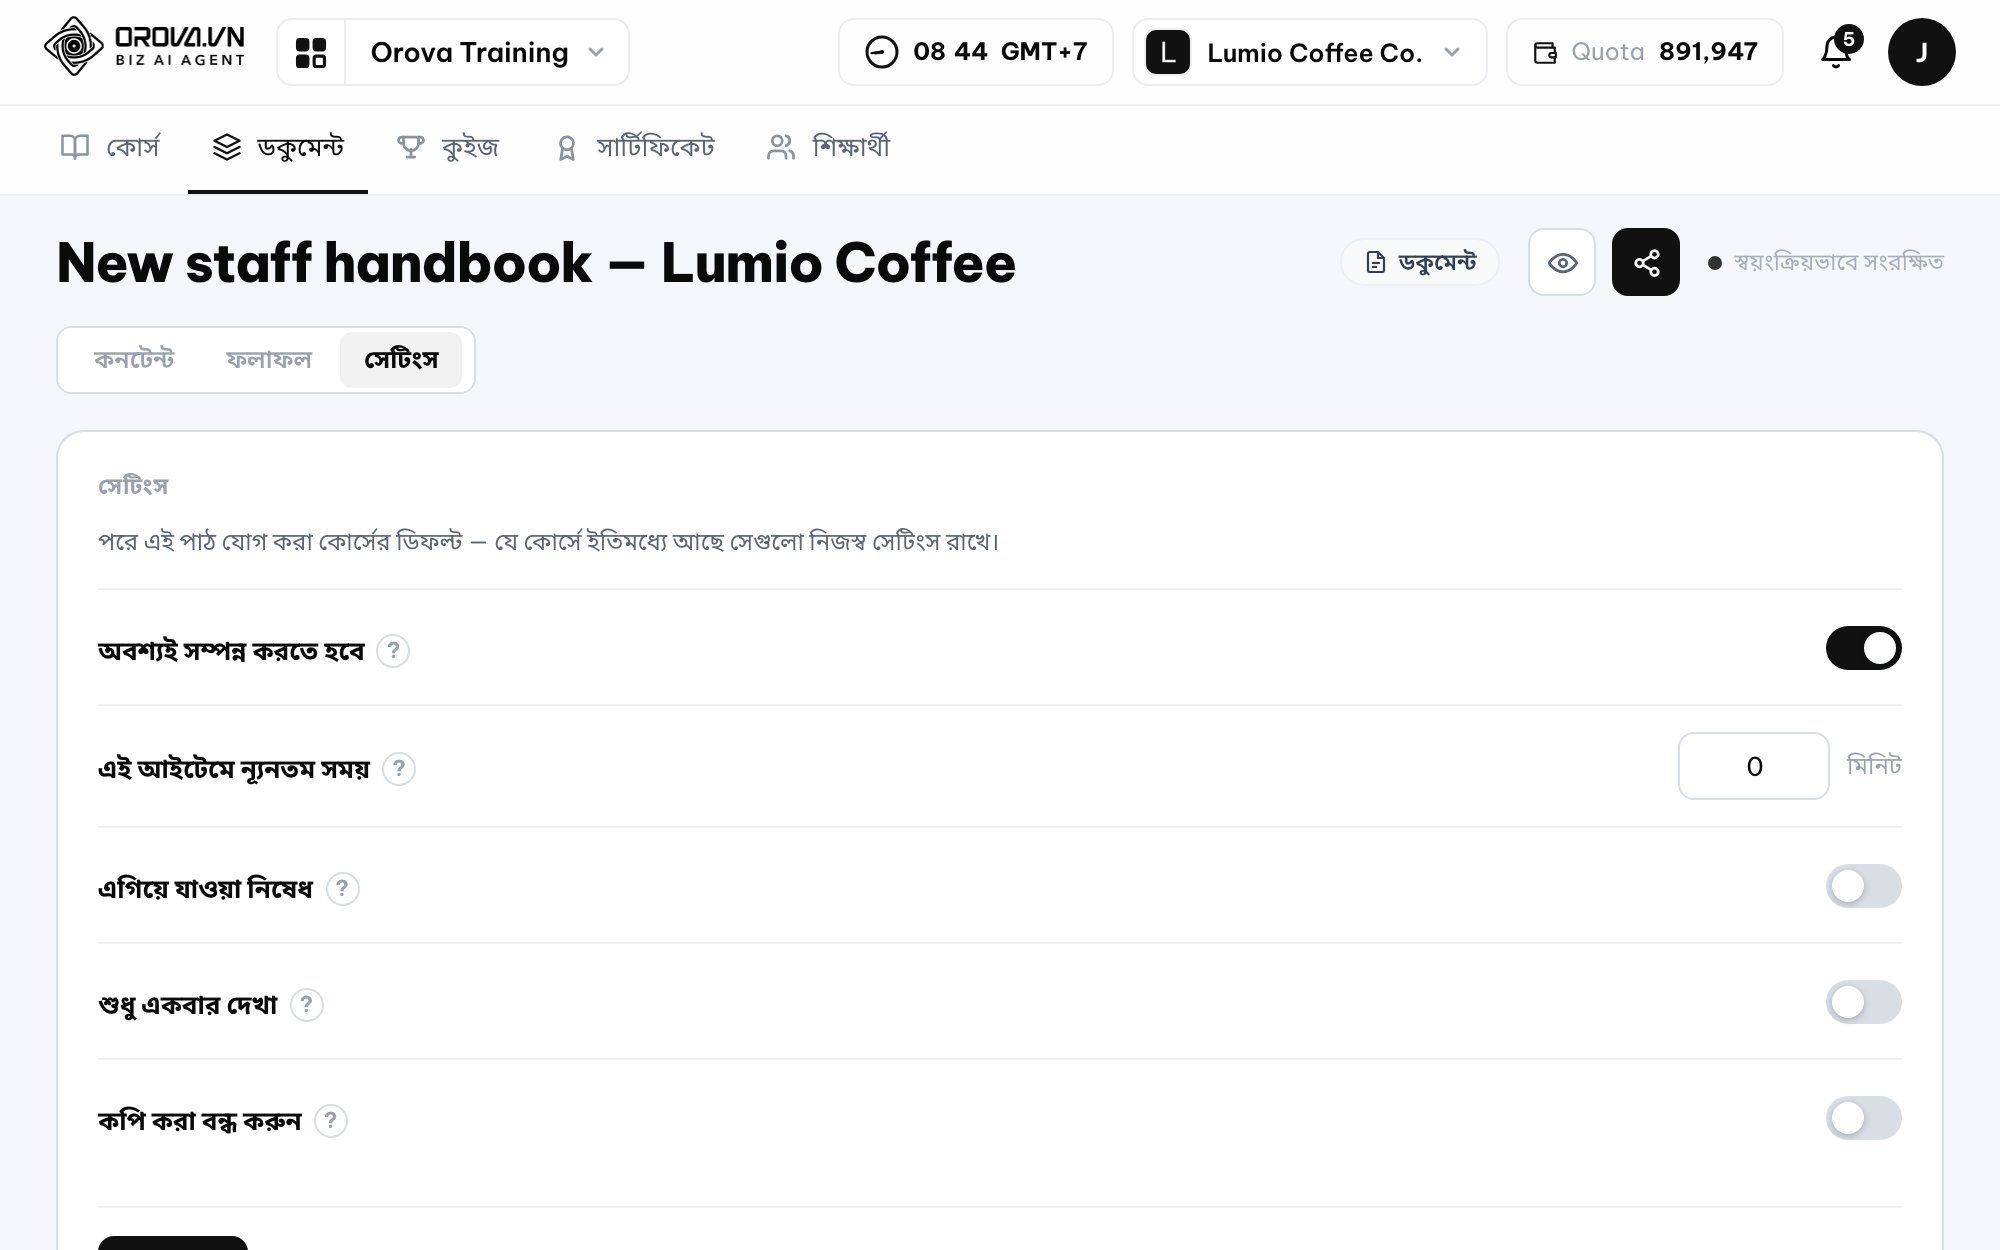Viewport: 2000px width, 1250px height.
Task: Expand the Orova Training dropdown
Action: click(x=487, y=52)
